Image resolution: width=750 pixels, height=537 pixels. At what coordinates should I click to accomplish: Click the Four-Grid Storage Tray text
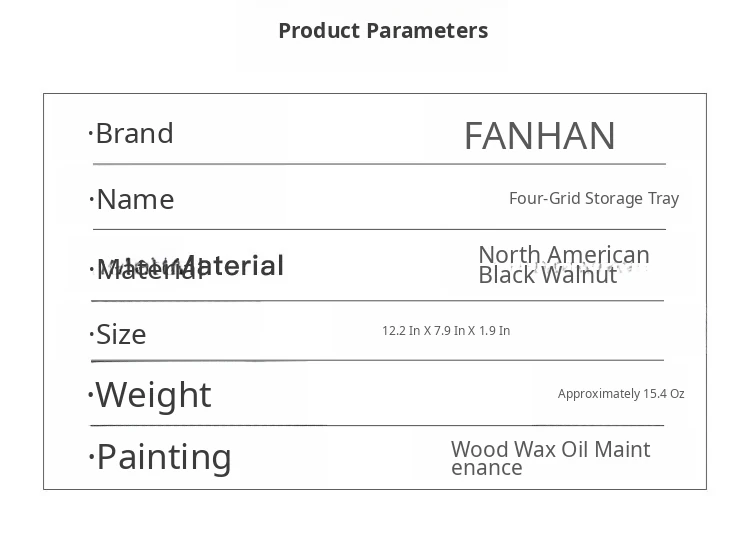coord(593,198)
